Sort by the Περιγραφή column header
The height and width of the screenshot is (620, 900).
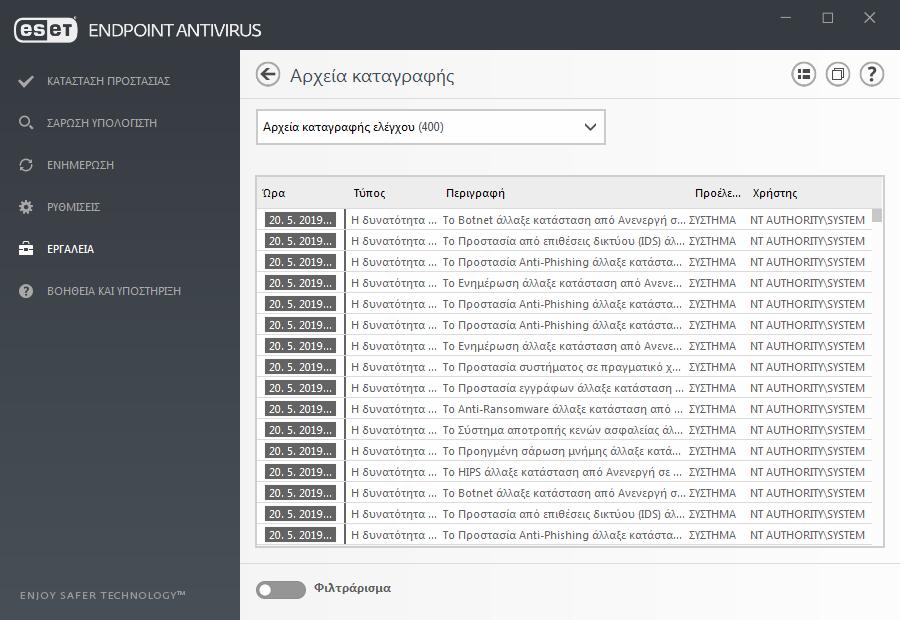click(x=475, y=193)
